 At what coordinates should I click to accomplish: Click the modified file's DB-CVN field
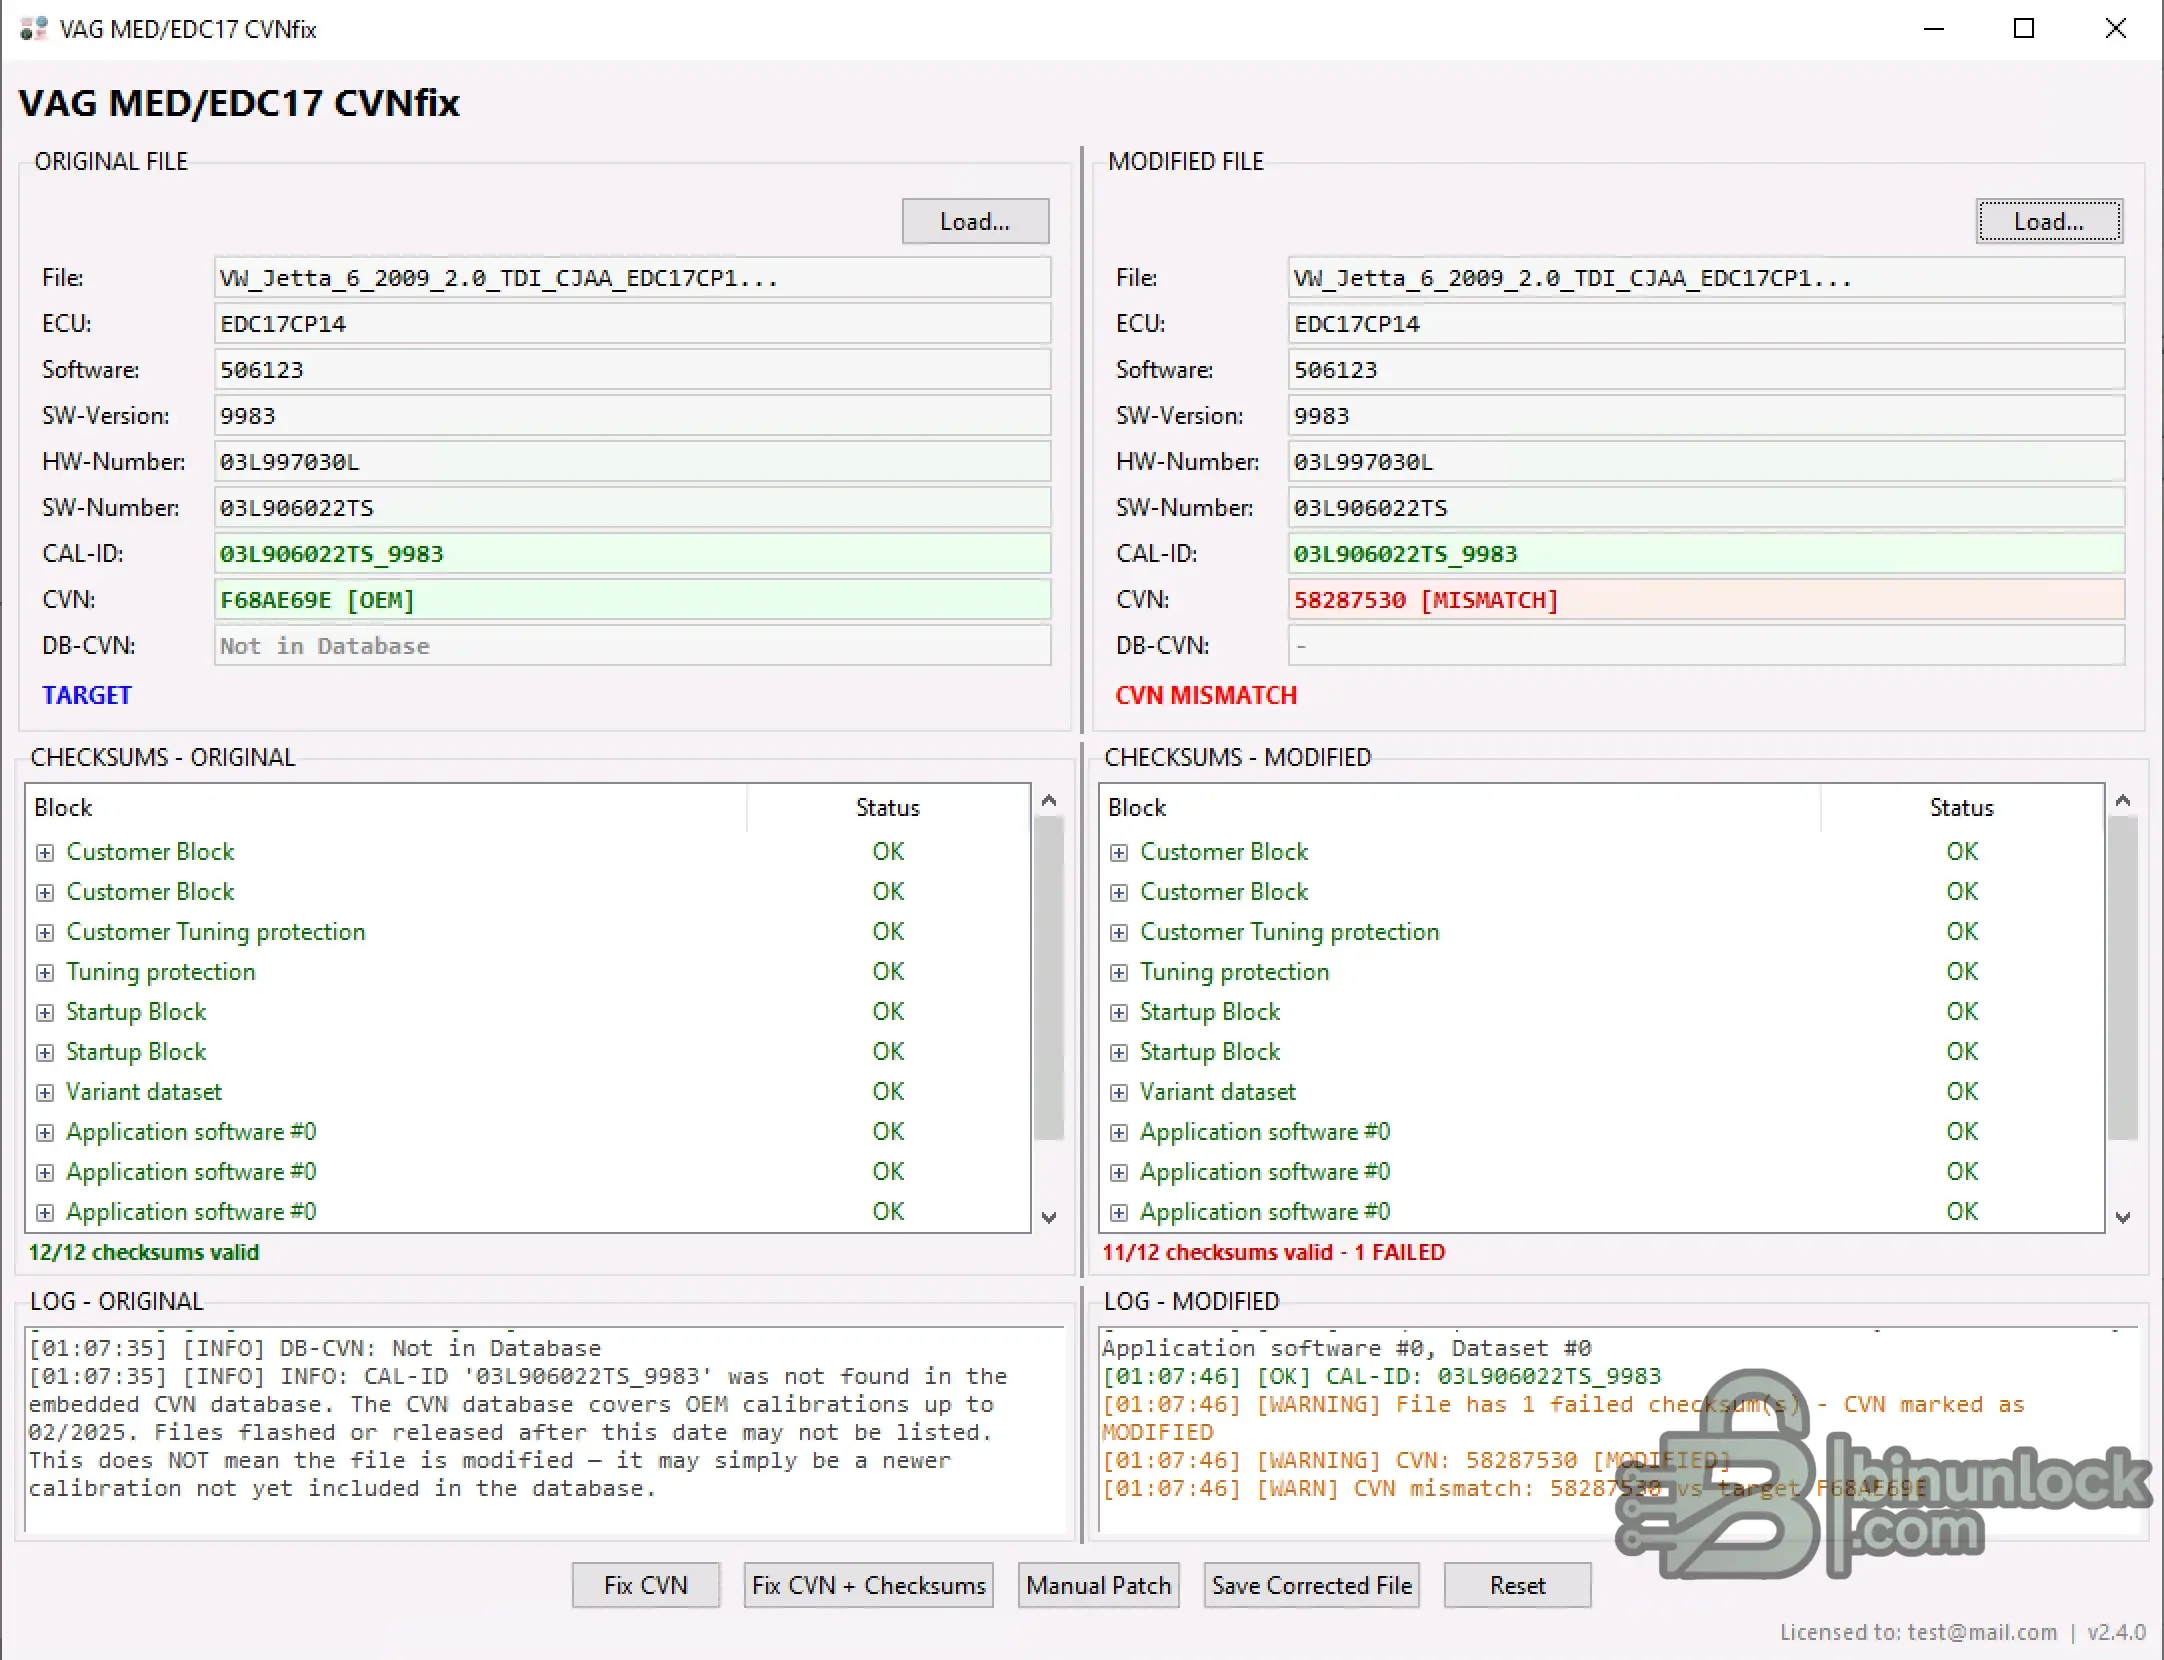pyautogui.click(x=1706, y=646)
